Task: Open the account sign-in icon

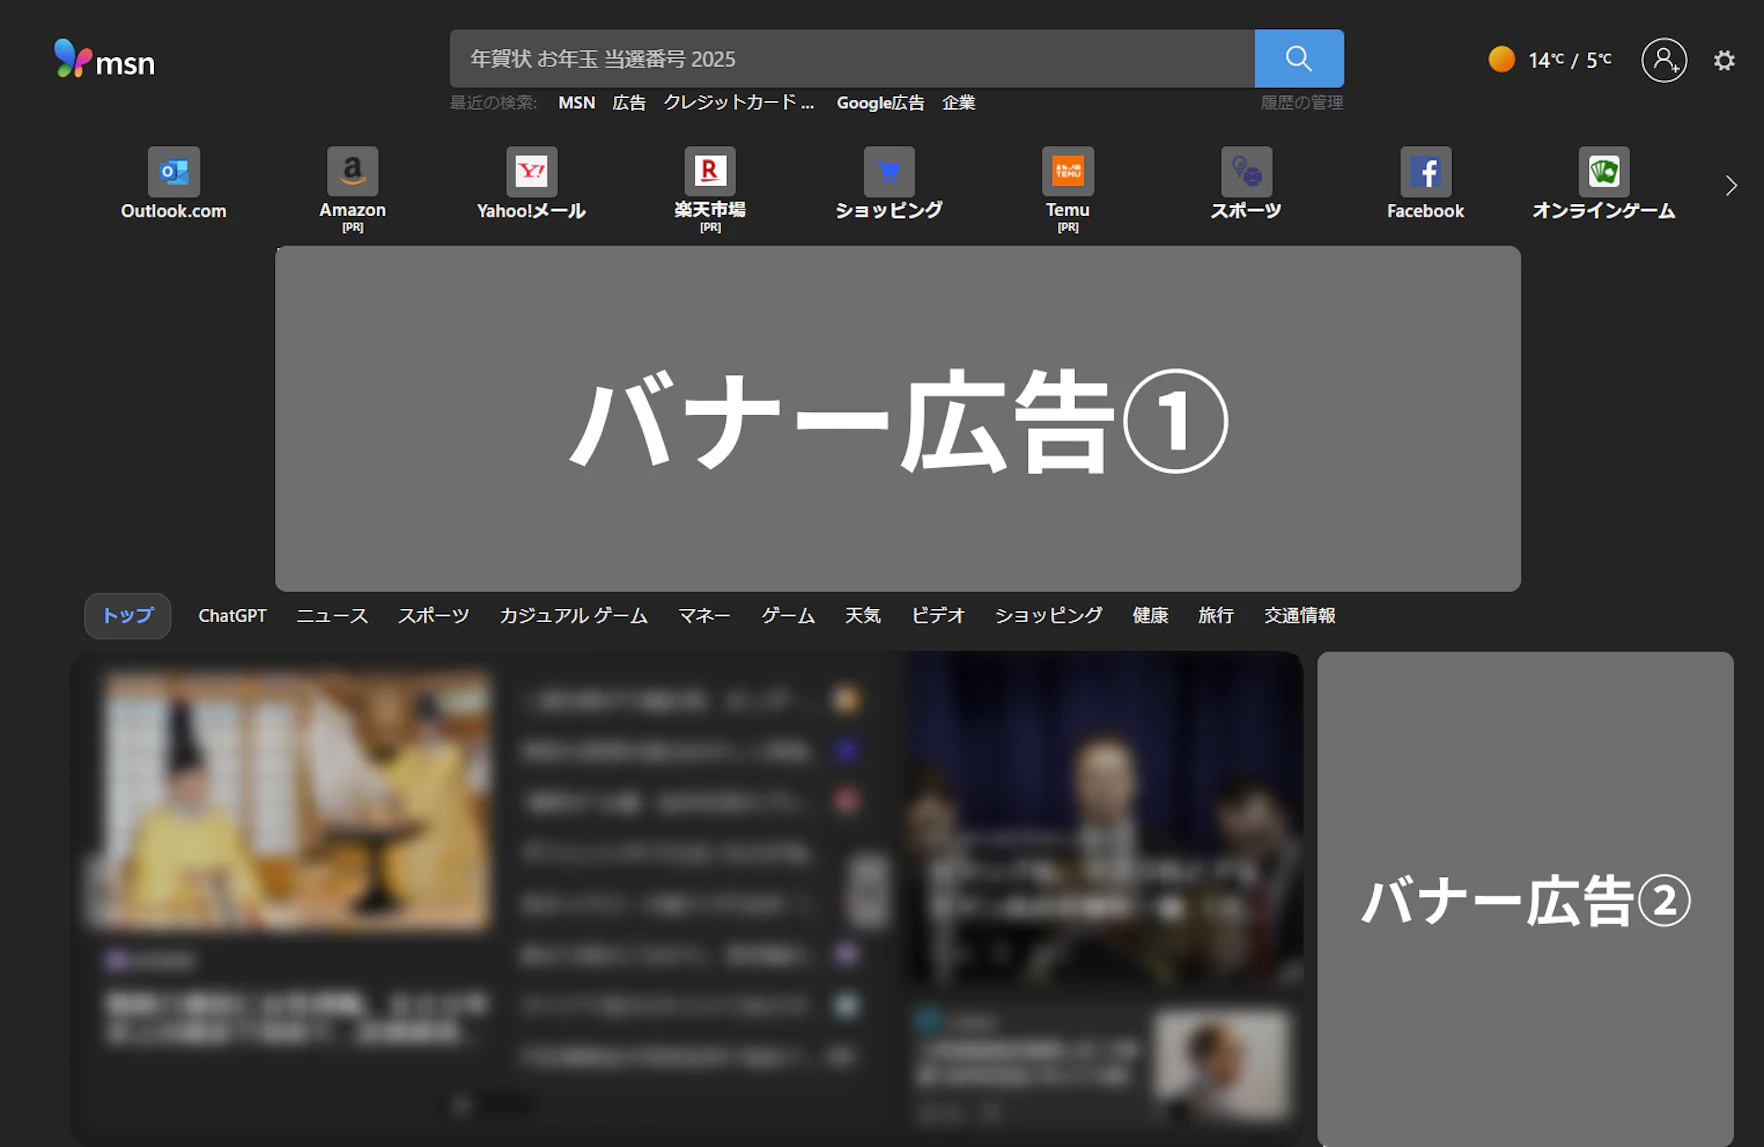Action: point(1664,60)
